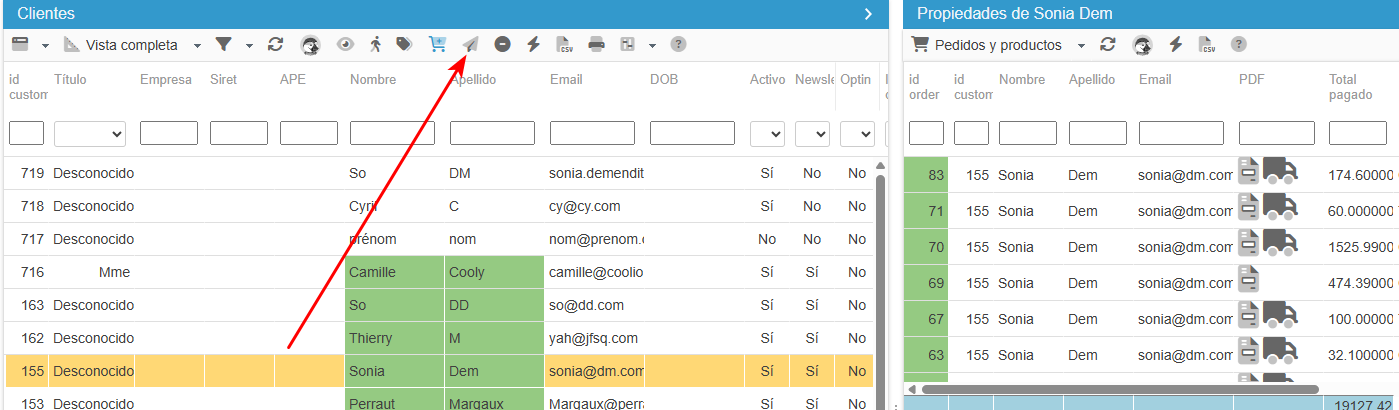Screen dimensions: 1399x410
Task: Click the eye icon in Clientes toolbar
Action: [345, 45]
